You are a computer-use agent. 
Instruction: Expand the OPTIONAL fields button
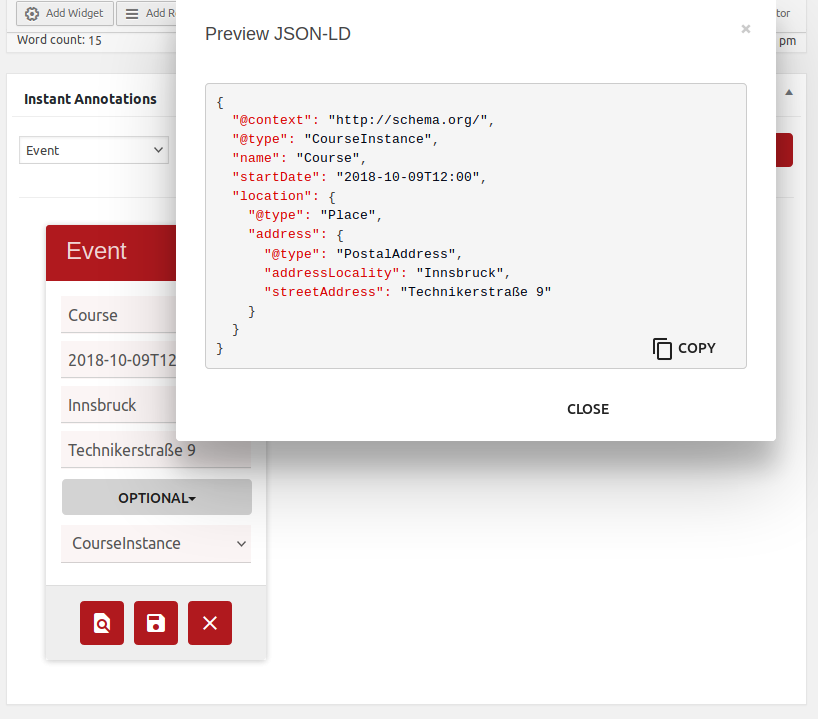tap(157, 498)
